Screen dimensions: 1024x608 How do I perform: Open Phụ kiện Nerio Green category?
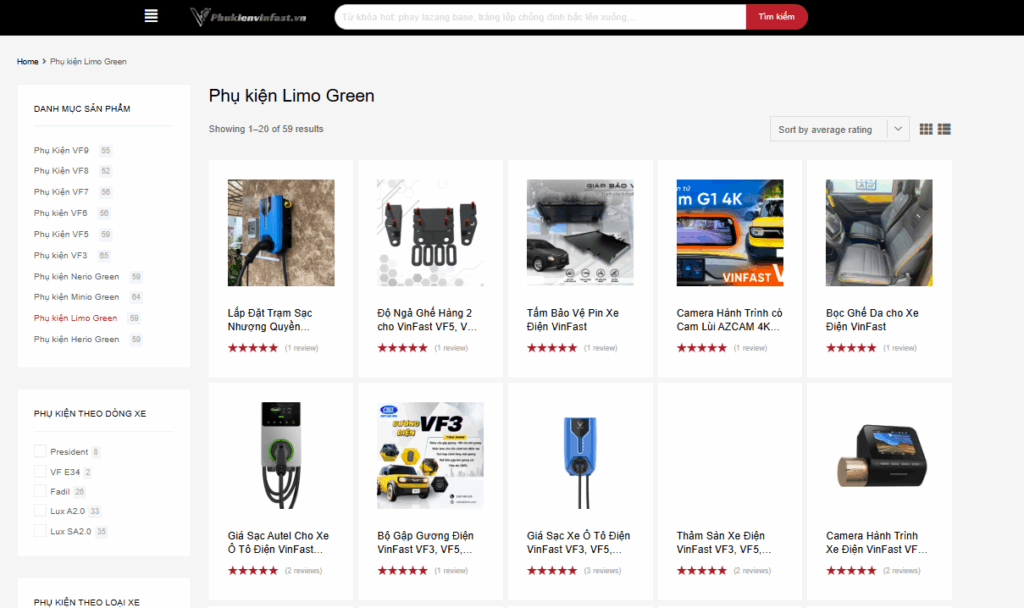coord(76,276)
